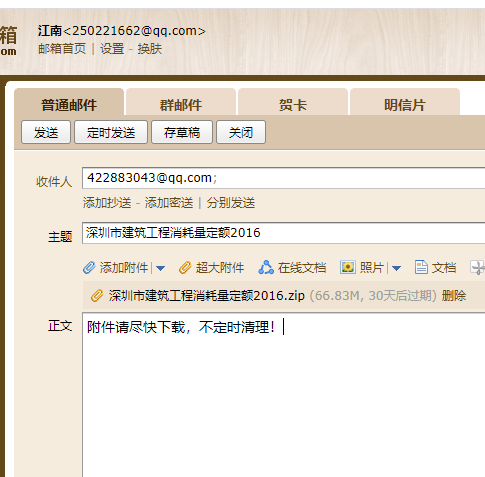Click the 主题 label
The image size is (485, 477).
60,237
